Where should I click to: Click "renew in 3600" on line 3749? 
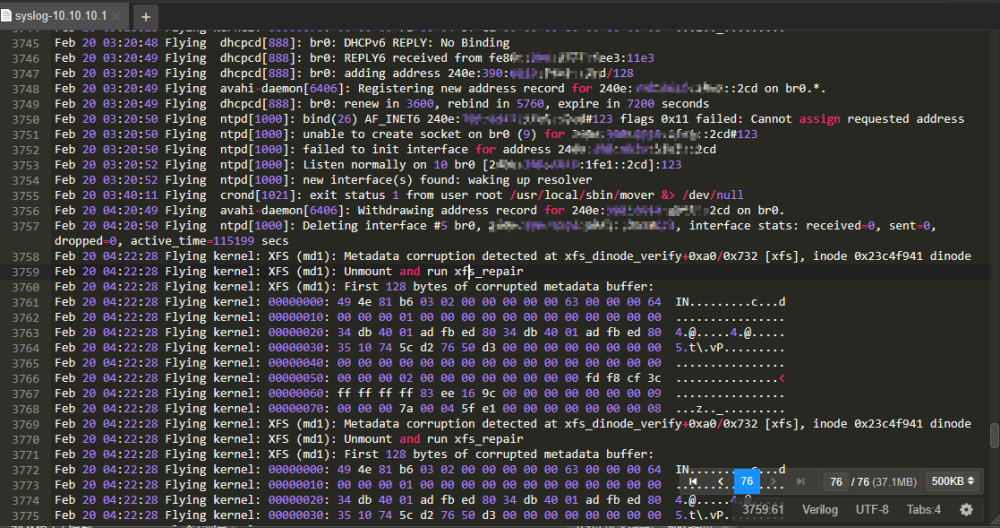[x=388, y=104]
